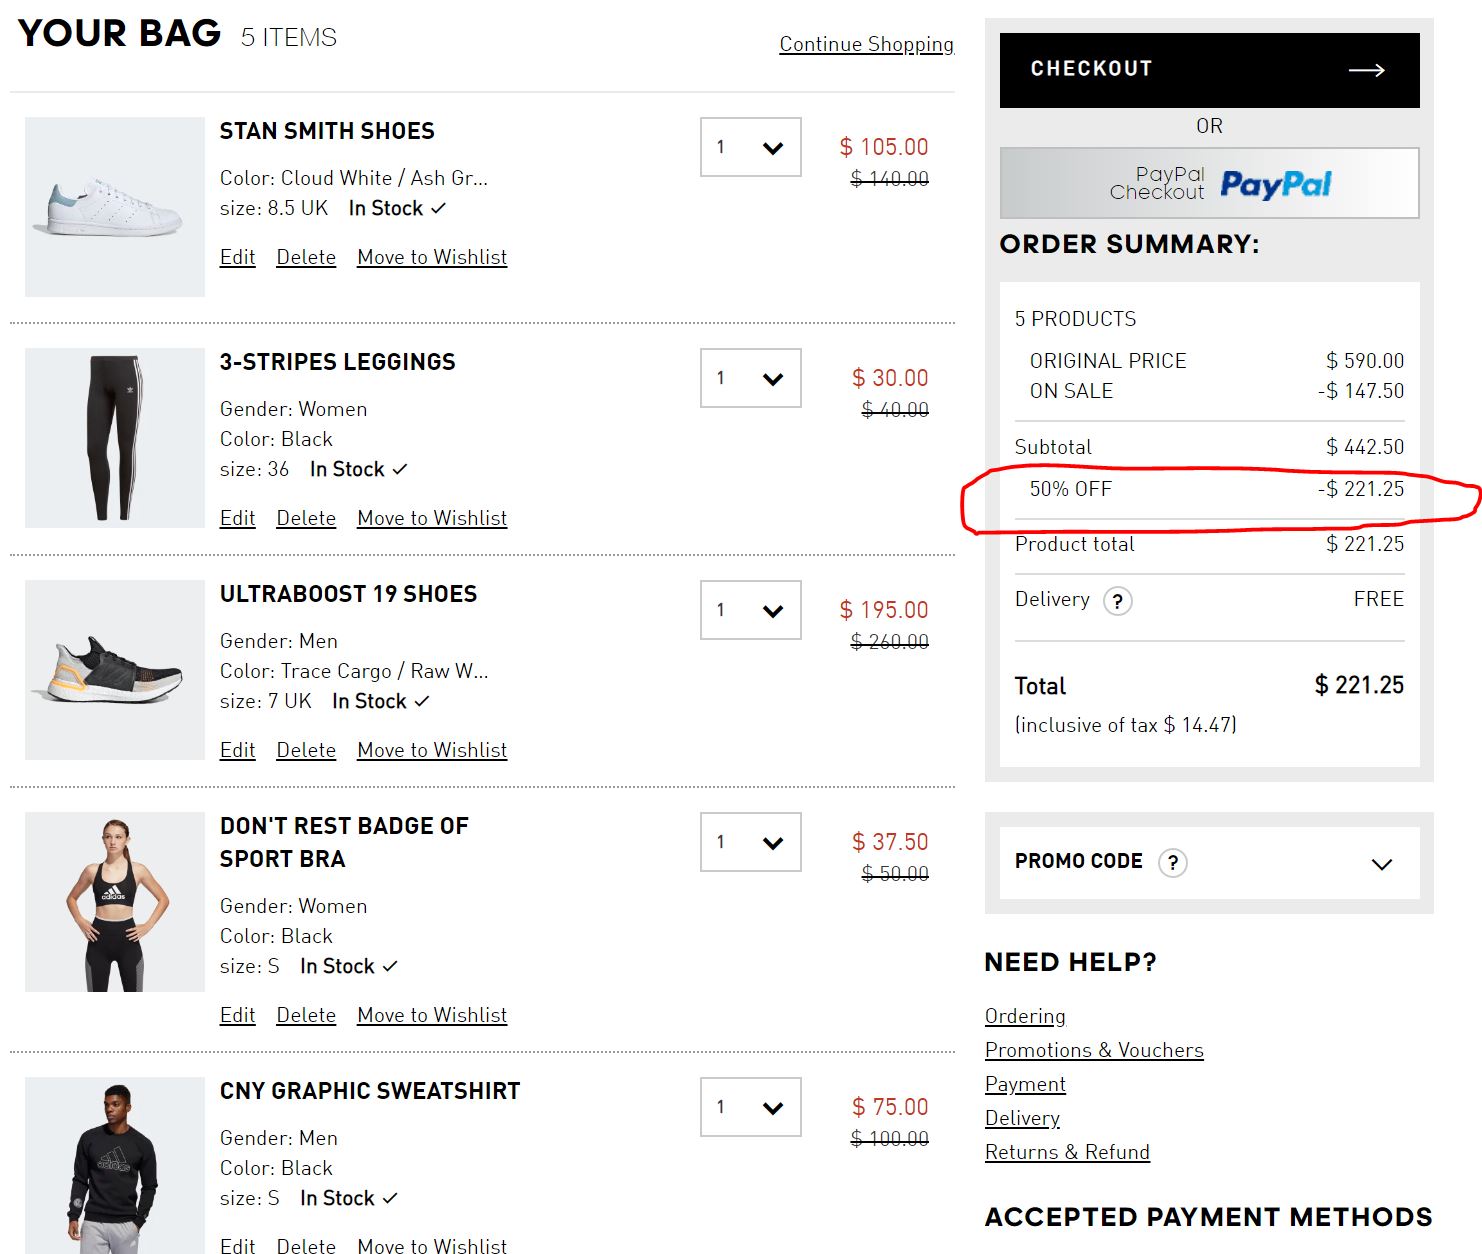Click the Promo Code help question mark icon

tap(1173, 863)
